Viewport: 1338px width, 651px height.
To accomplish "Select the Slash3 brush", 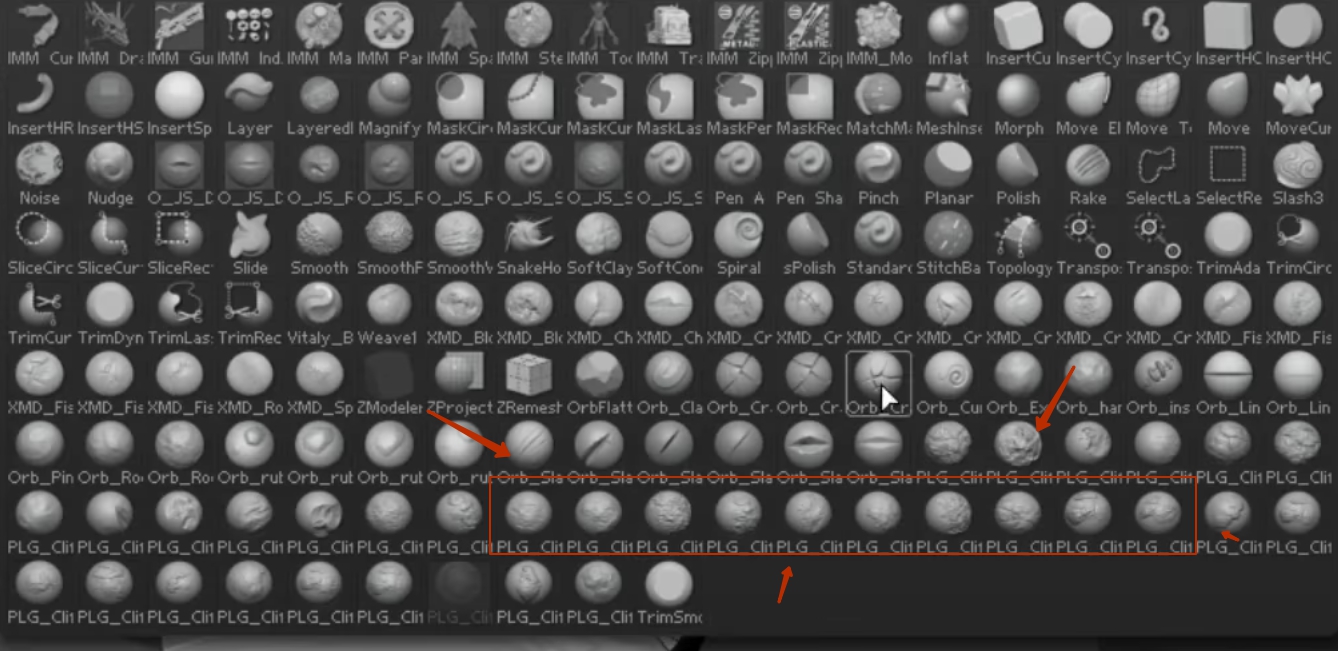I will coord(1298,174).
